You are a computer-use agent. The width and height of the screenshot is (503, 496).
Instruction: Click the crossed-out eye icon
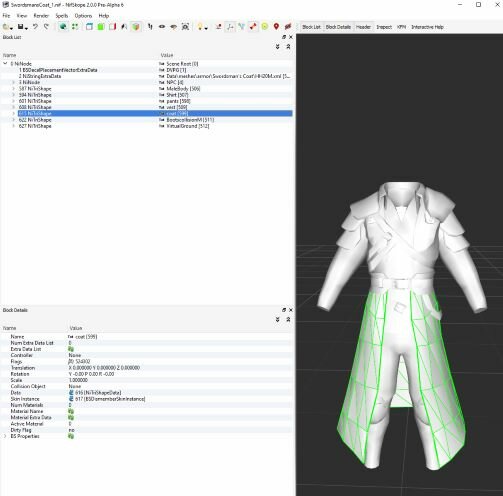(x=174, y=27)
